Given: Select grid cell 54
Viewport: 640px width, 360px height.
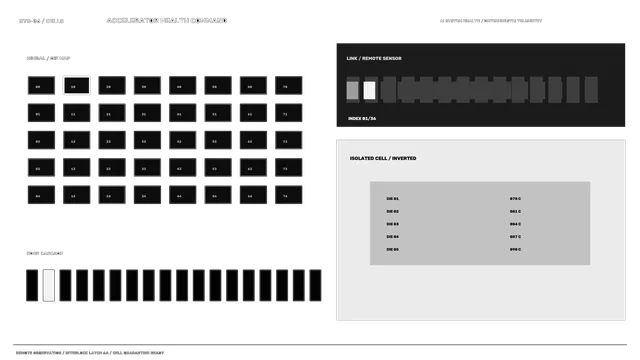Looking at the screenshot, I should (218, 195).
